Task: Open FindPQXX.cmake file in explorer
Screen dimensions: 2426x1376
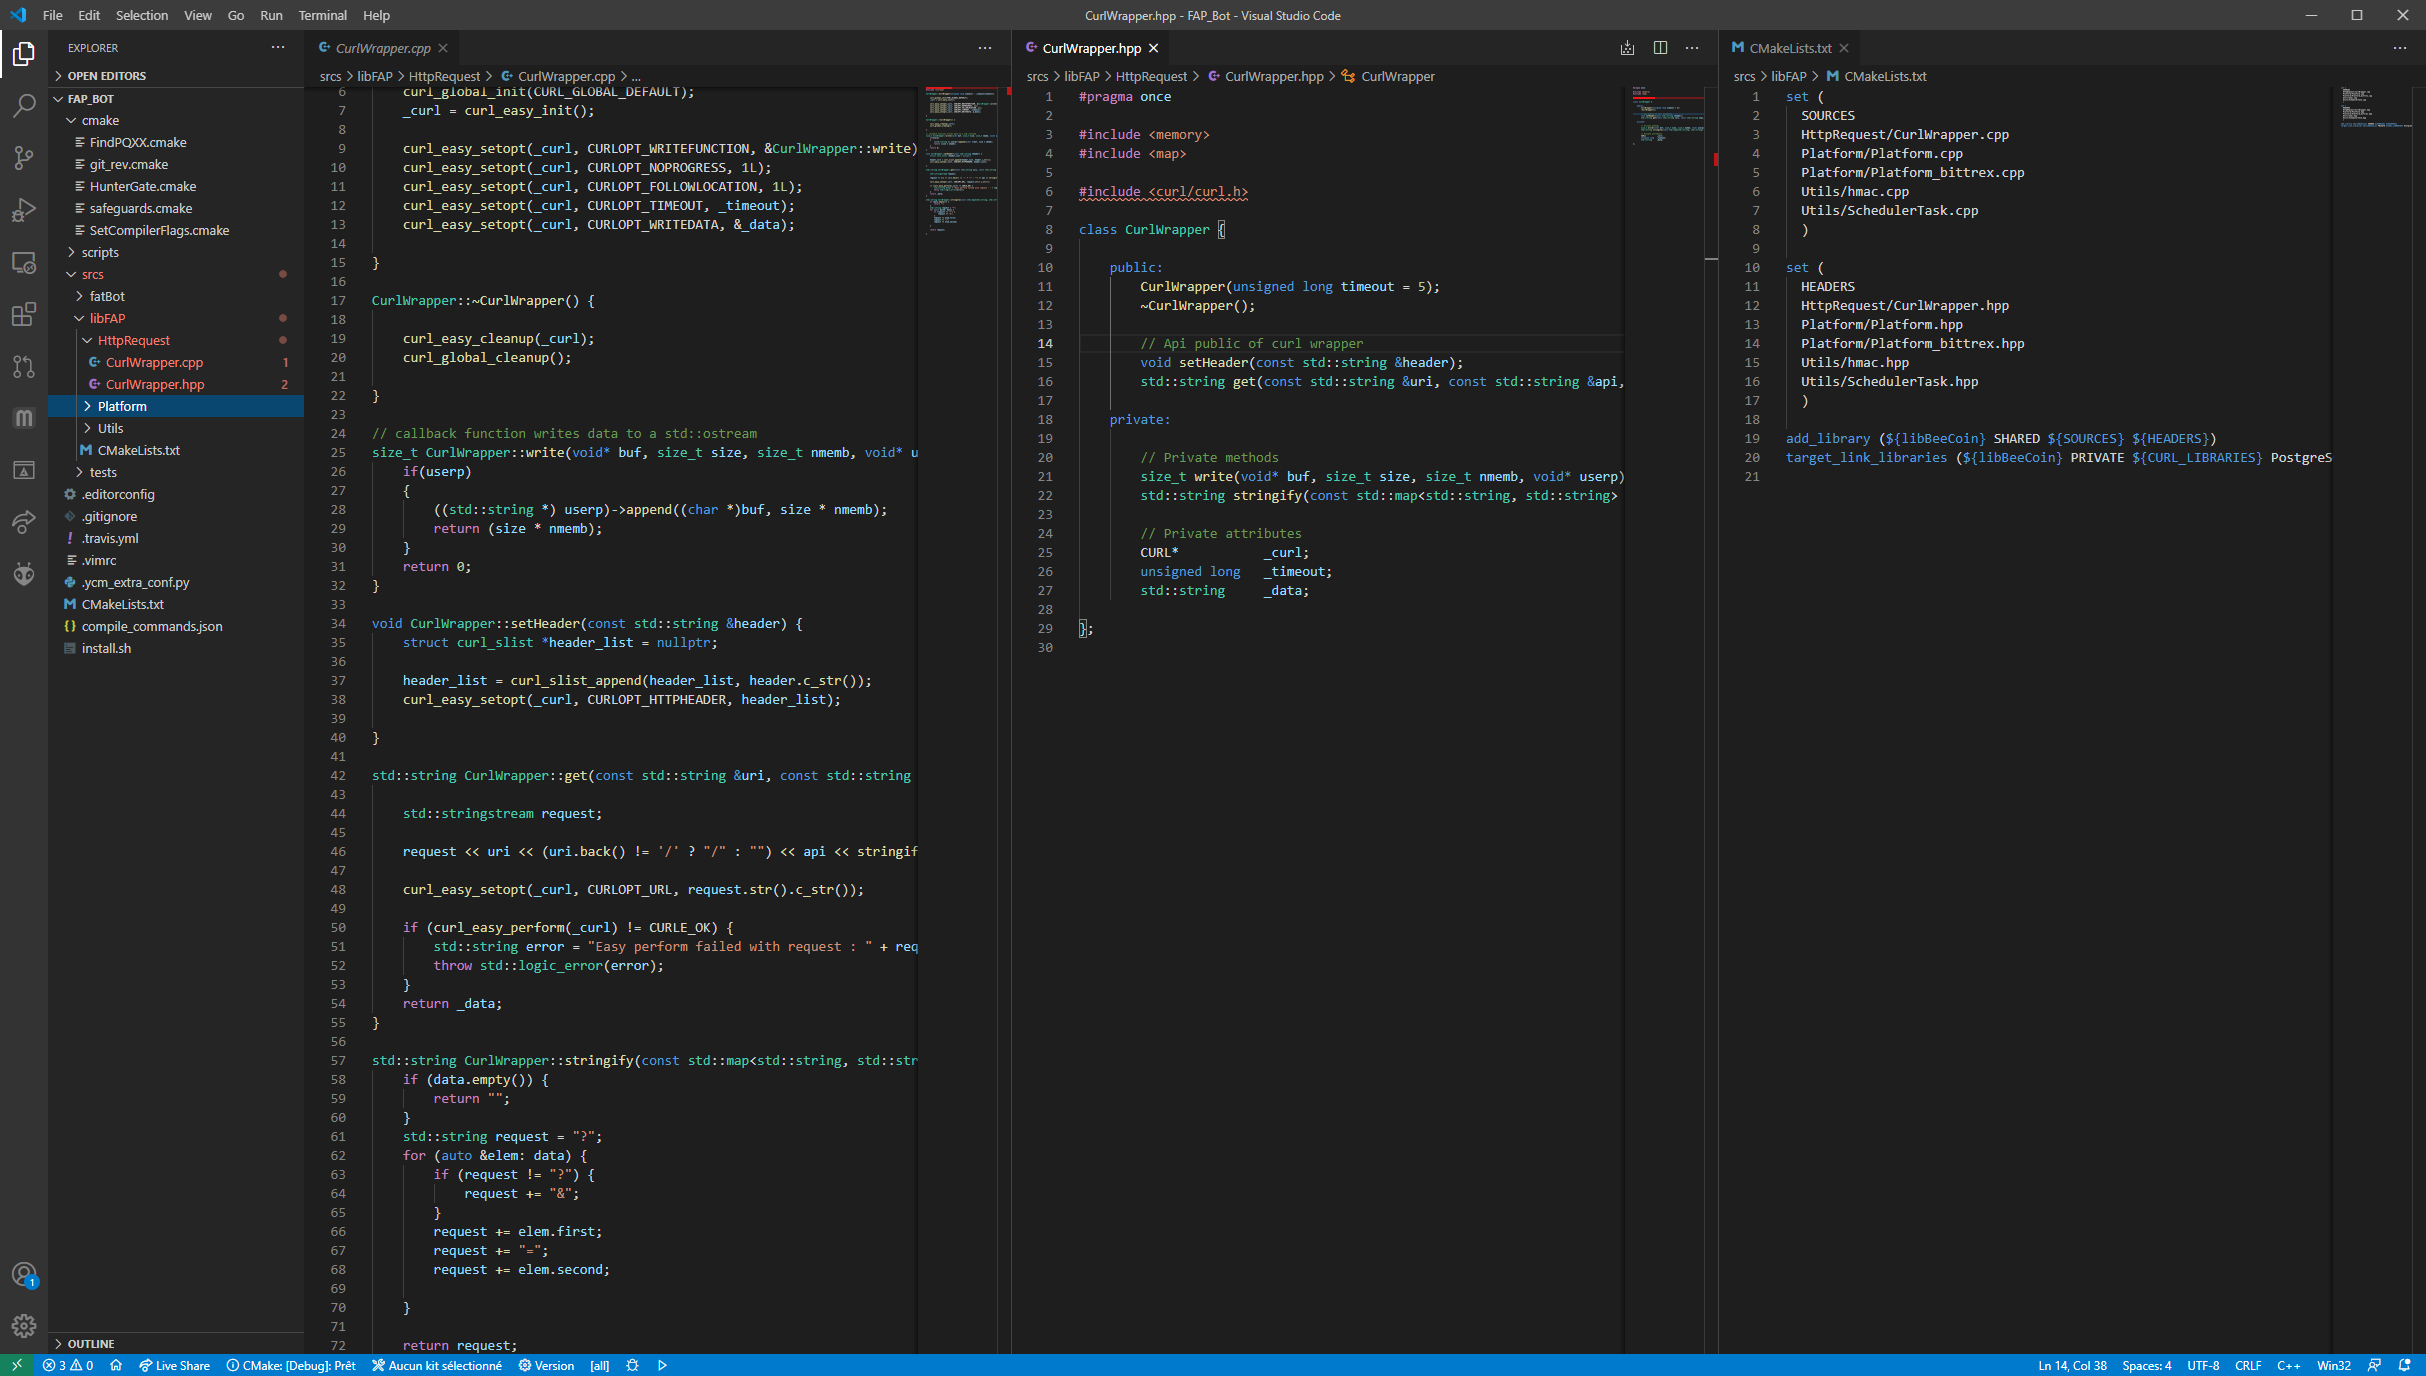Action: point(176,142)
